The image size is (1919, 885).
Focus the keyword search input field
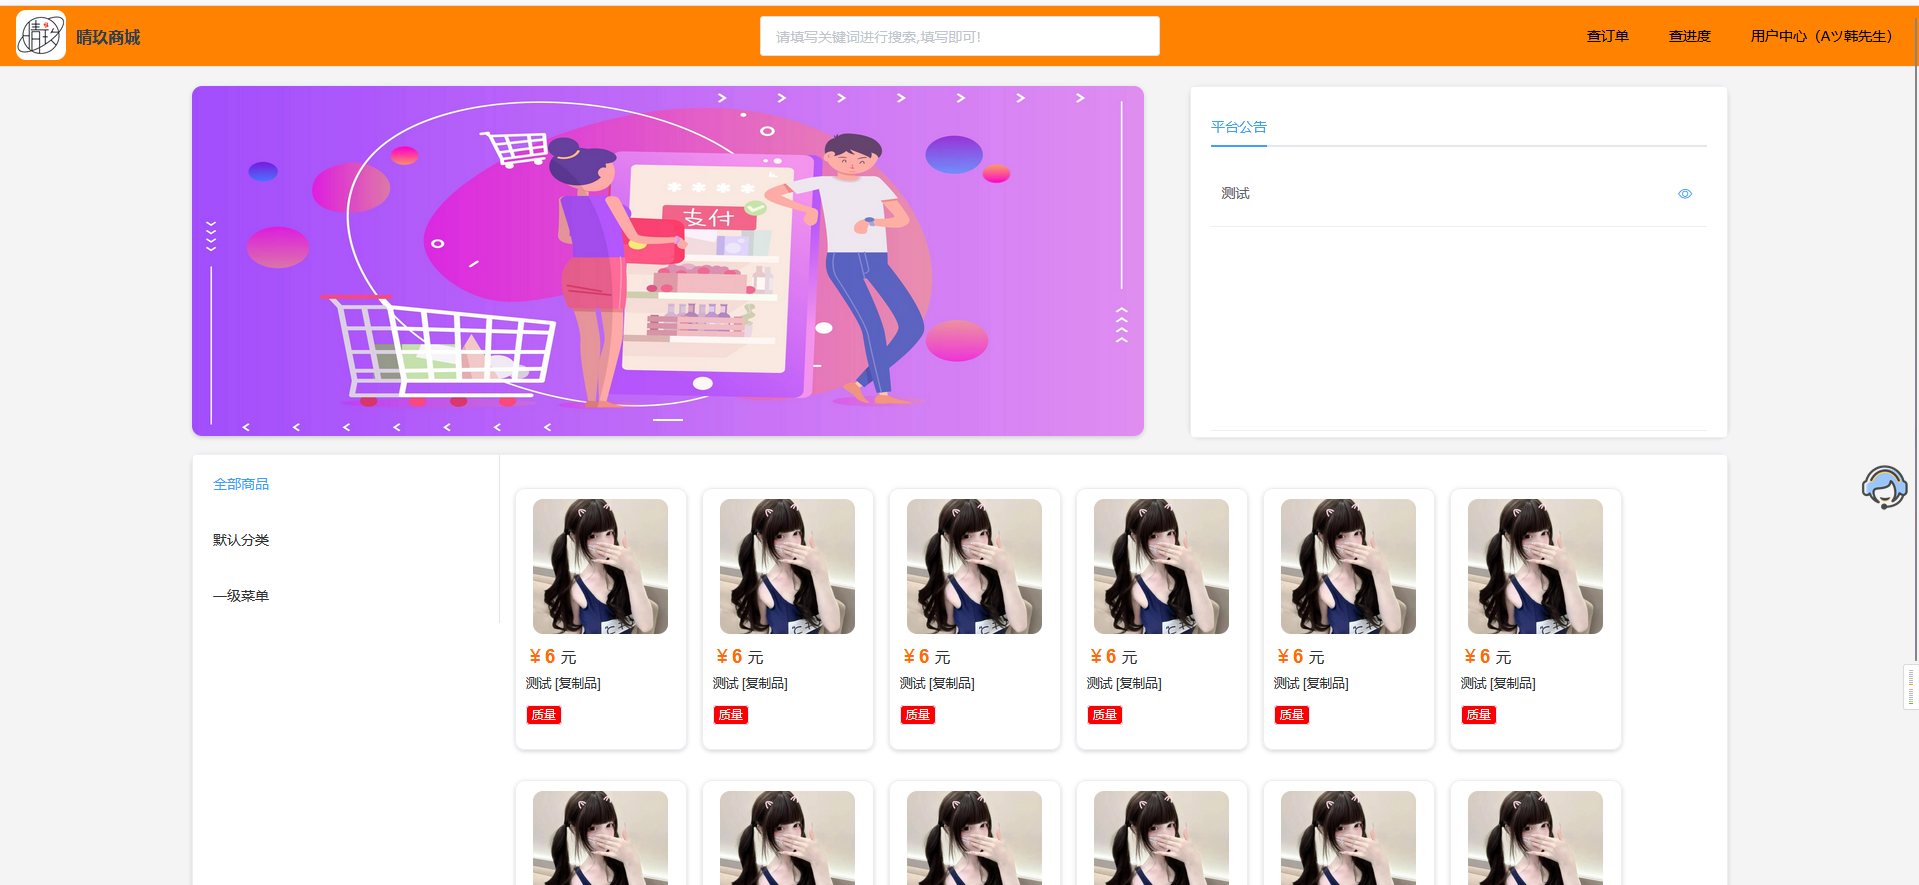click(x=959, y=37)
